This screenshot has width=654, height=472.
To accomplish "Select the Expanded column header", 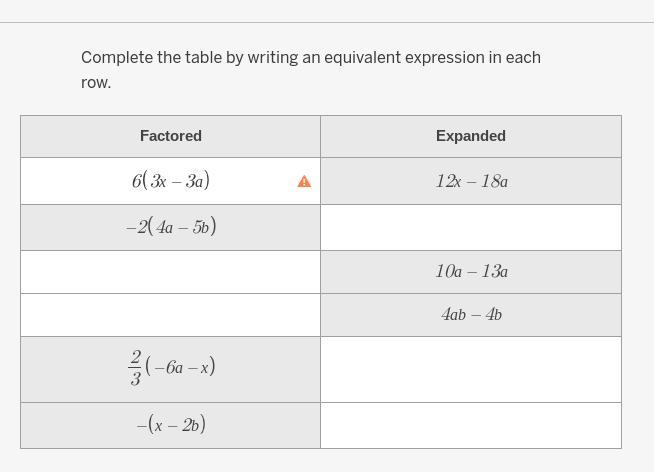I will (470, 136).
